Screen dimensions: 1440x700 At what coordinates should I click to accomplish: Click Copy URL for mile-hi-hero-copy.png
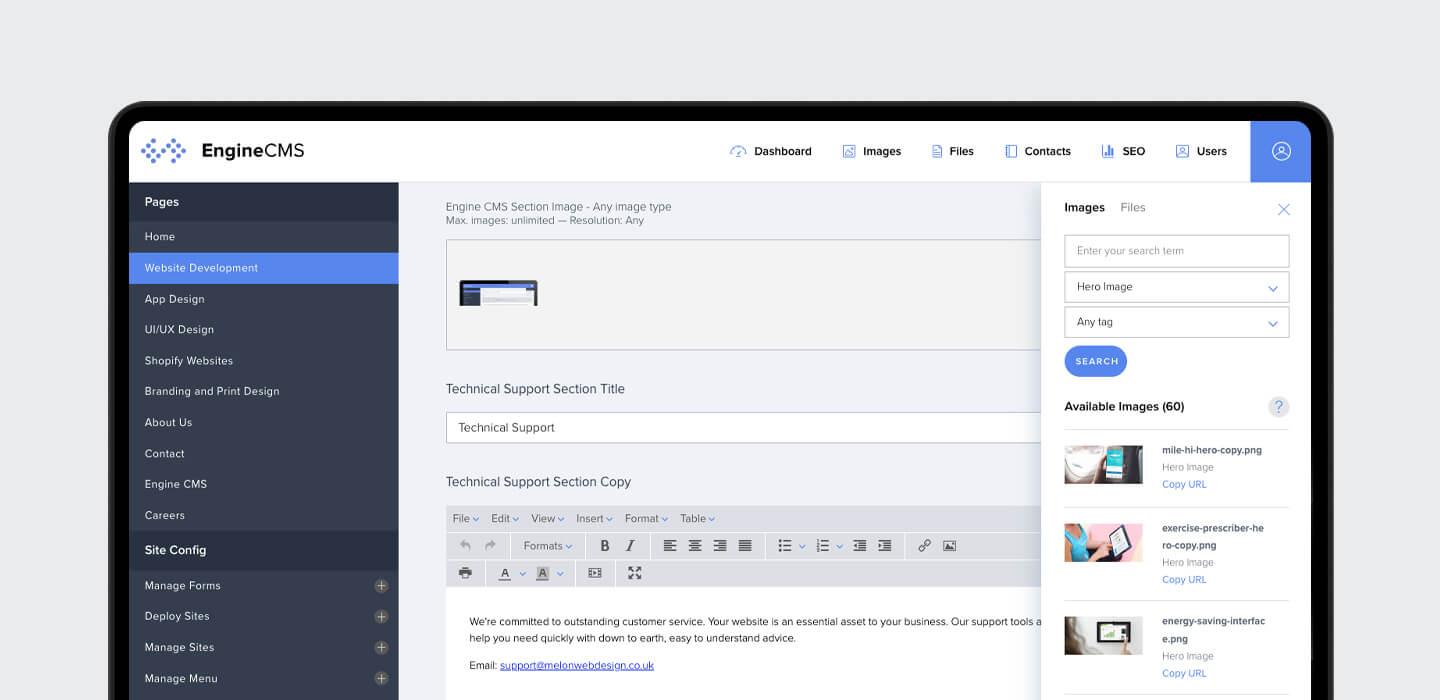click(x=1184, y=485)
